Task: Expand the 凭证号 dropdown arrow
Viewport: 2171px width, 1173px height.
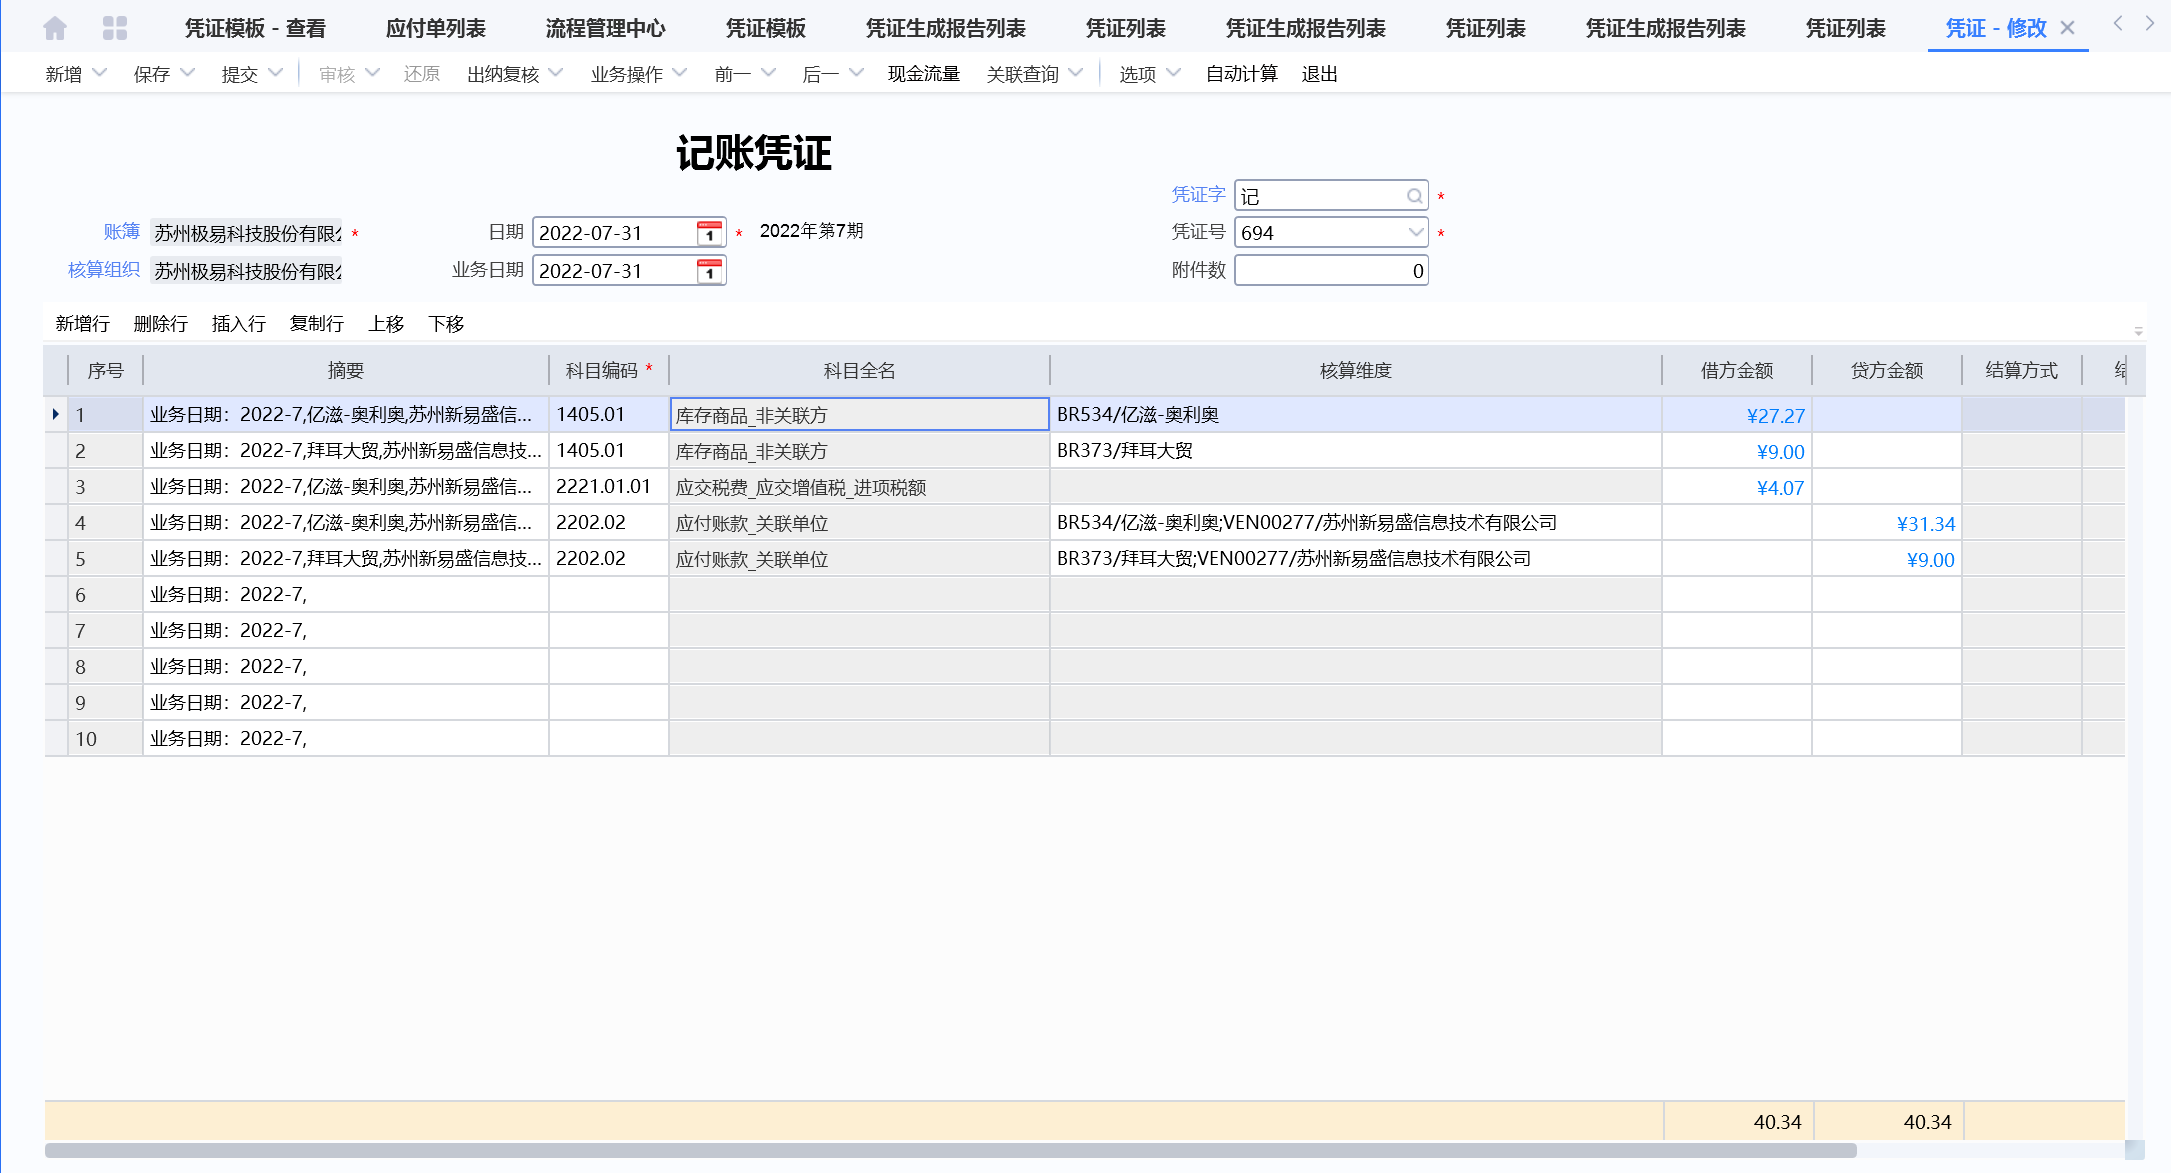Action: (1415, 233)
